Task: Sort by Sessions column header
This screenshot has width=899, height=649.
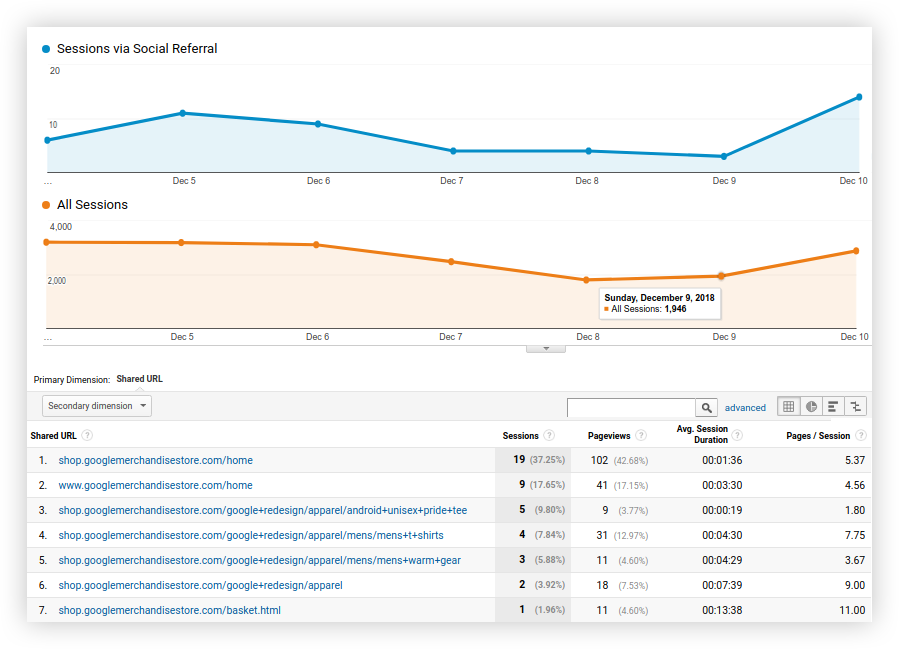Action: click(520, 436)
